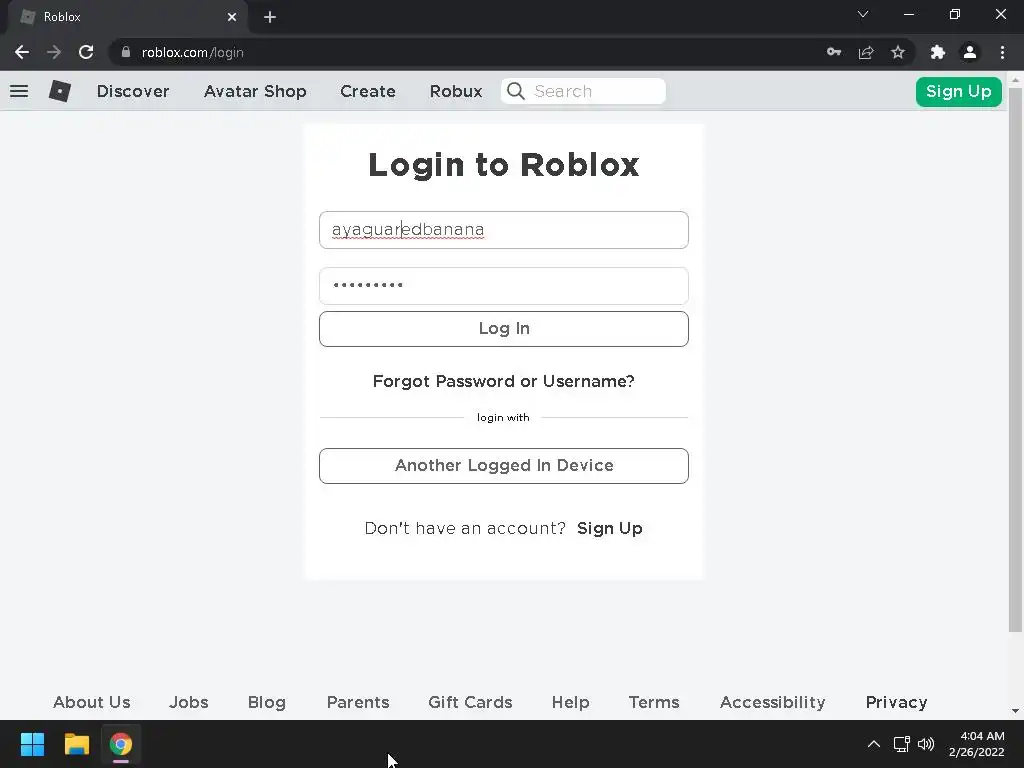1024x768 pixels.
Task: Click the green Sign Up button
Action: 959,91
